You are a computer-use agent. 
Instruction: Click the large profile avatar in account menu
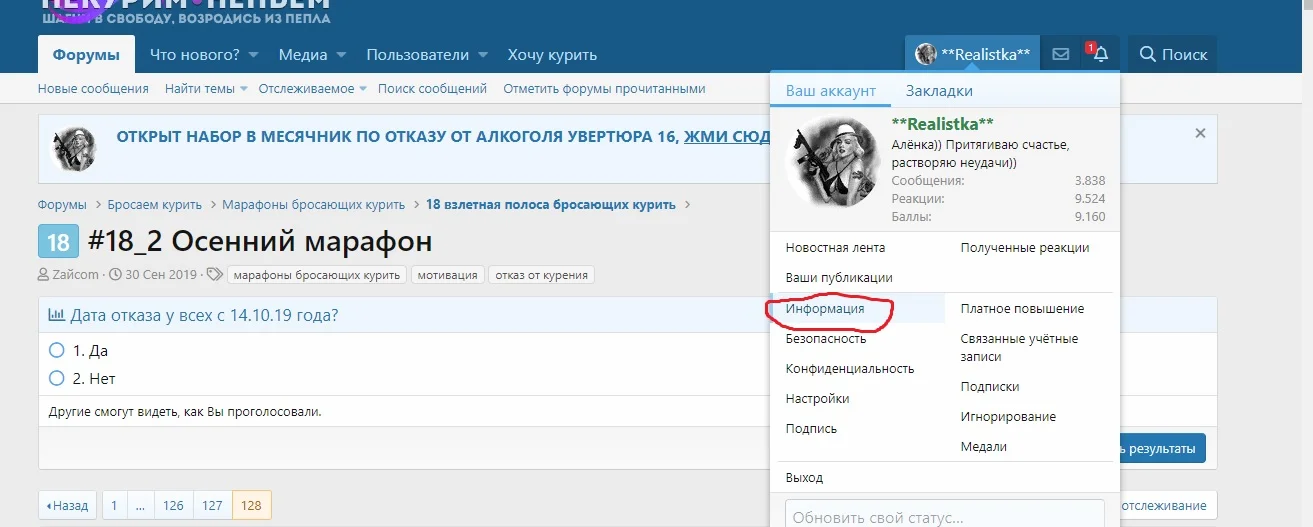tap(831, 163)
